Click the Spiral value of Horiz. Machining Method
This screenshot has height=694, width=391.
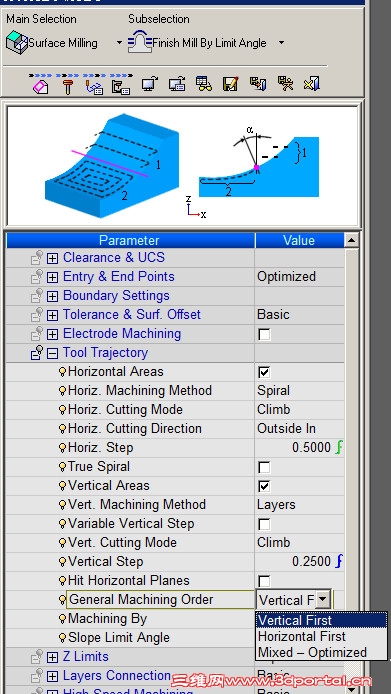[x=273, y=391]
